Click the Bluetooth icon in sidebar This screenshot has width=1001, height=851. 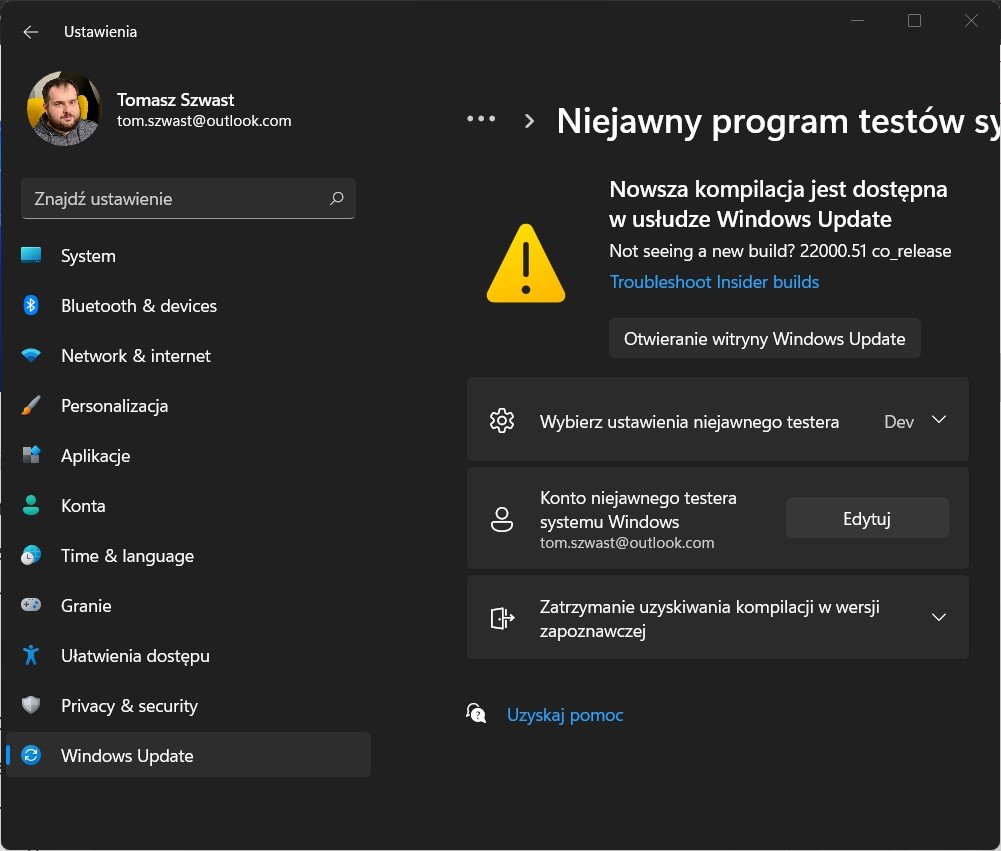31,305
